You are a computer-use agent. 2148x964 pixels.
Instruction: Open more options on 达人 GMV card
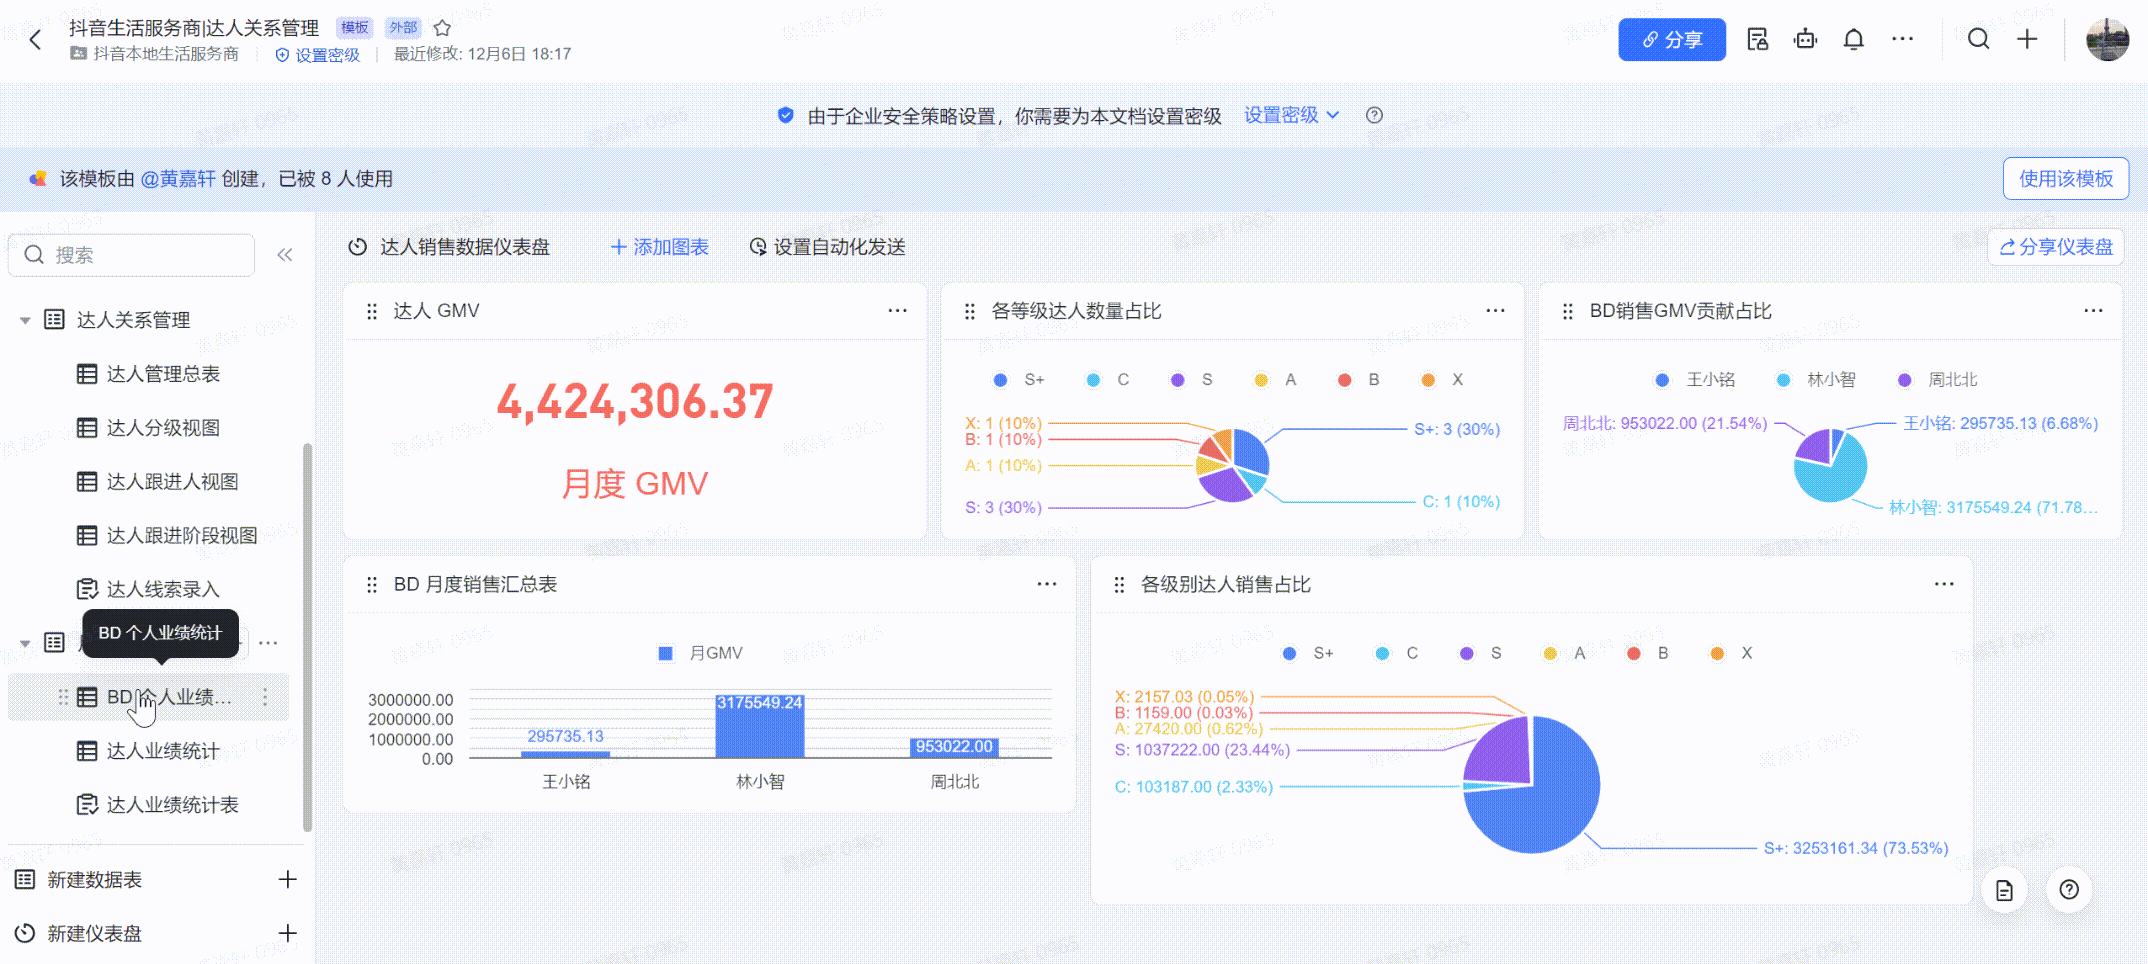point(897,311)
